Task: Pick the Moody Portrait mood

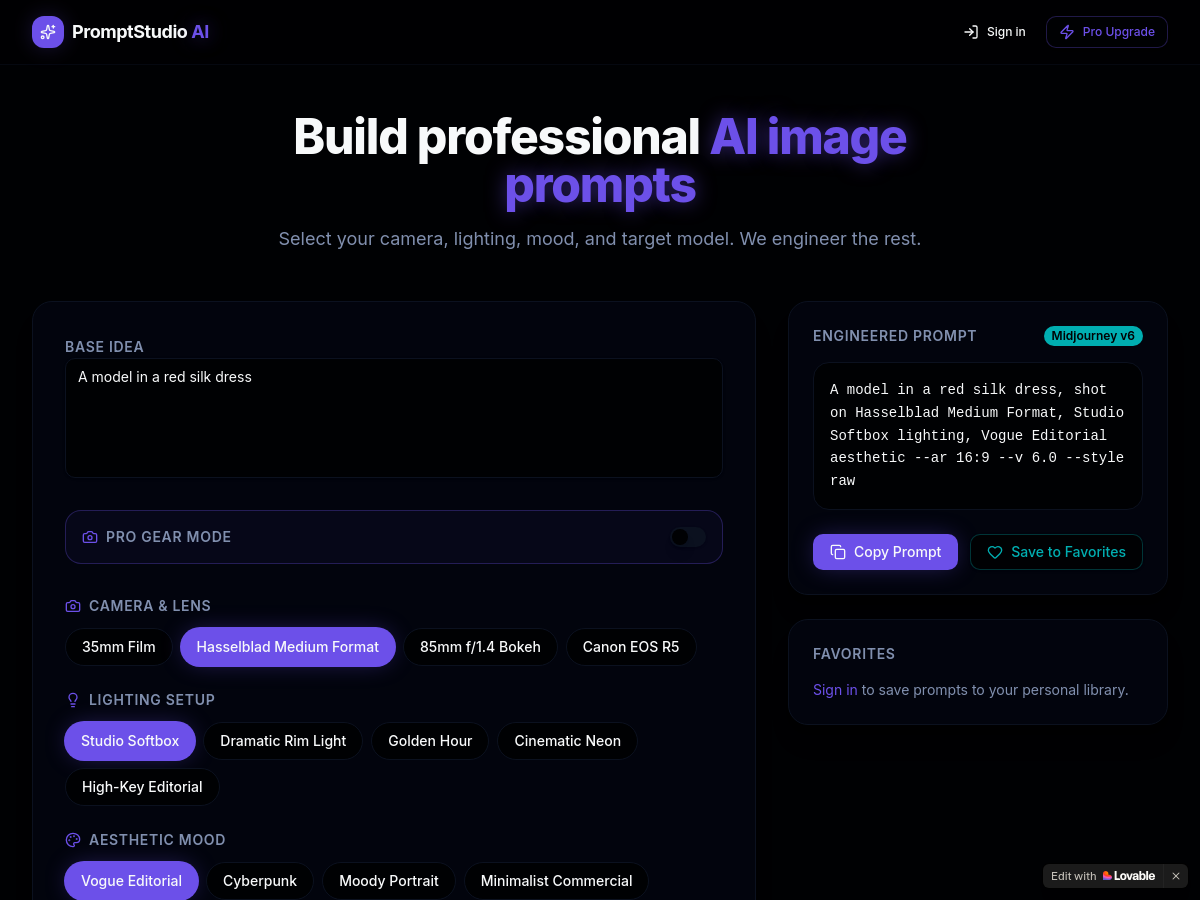Action: click(389, 881)
